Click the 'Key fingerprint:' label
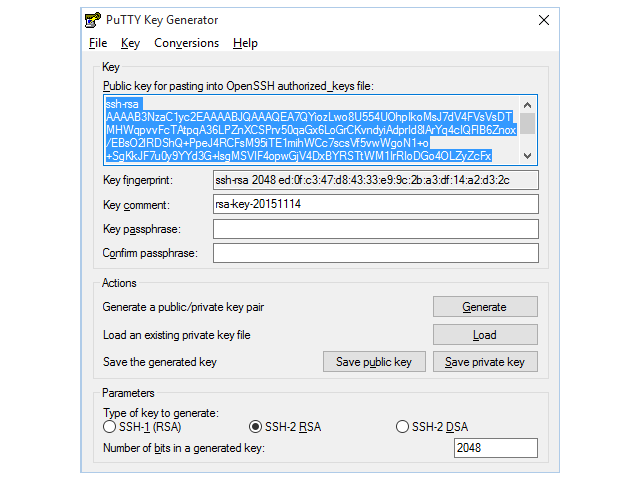The image size is (640, 480). pyautogui.click(x=138, y=180)
